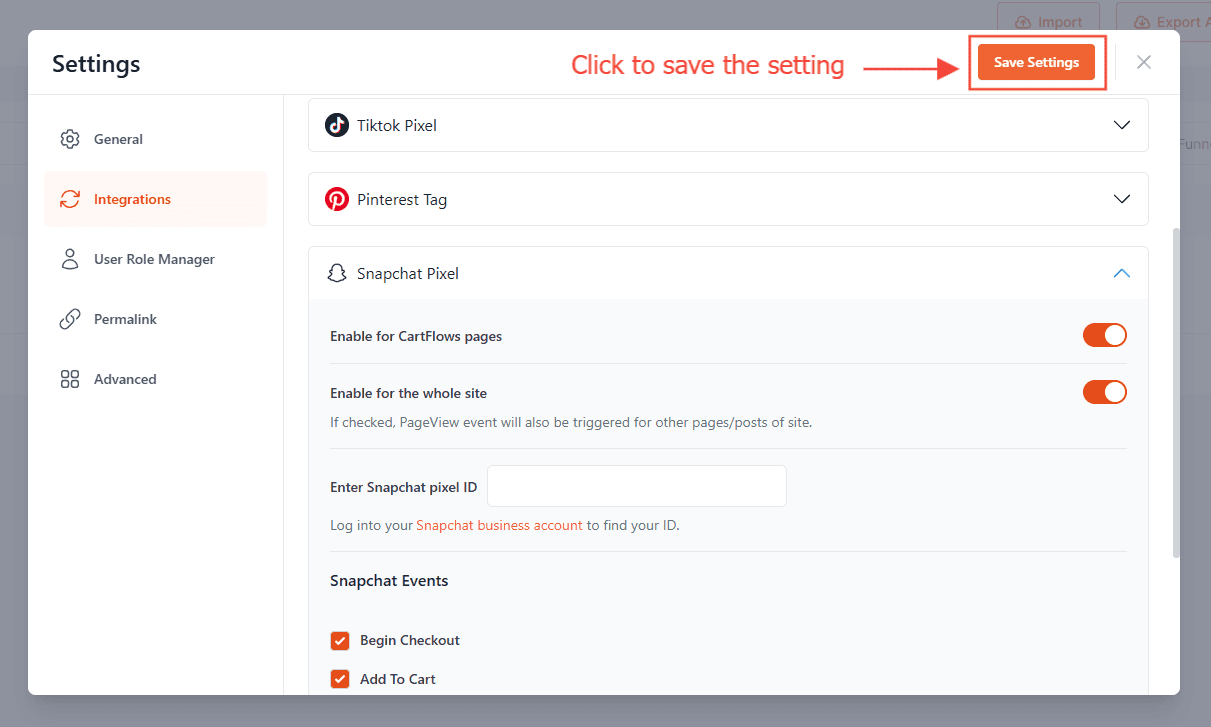Uncheck the Add To Cart checkbox

coord(340,679)
